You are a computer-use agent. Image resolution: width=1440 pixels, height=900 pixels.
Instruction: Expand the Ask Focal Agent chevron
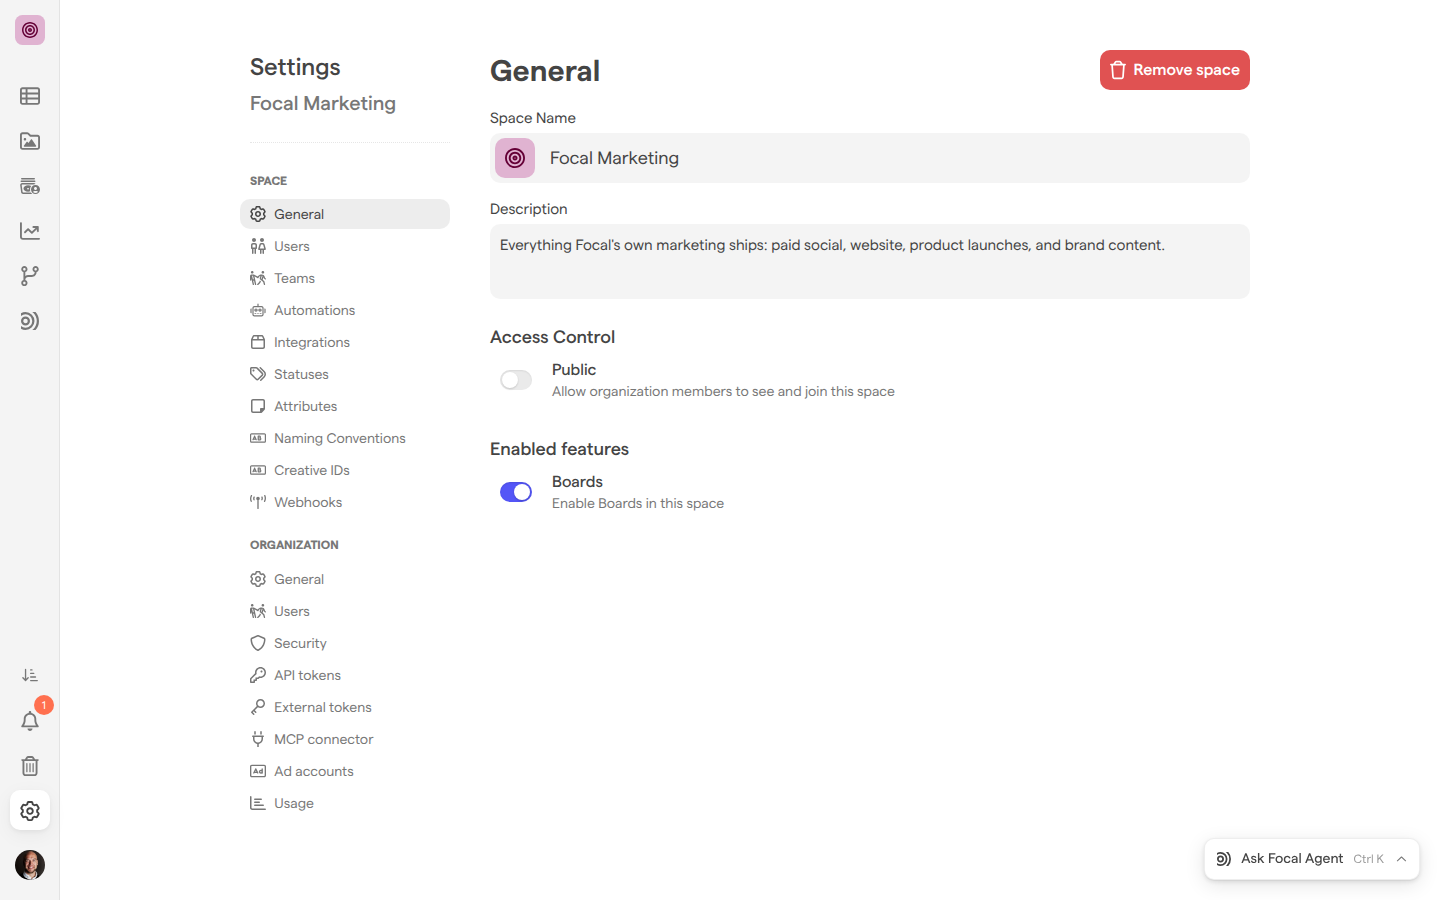(x=1402, y=859)
